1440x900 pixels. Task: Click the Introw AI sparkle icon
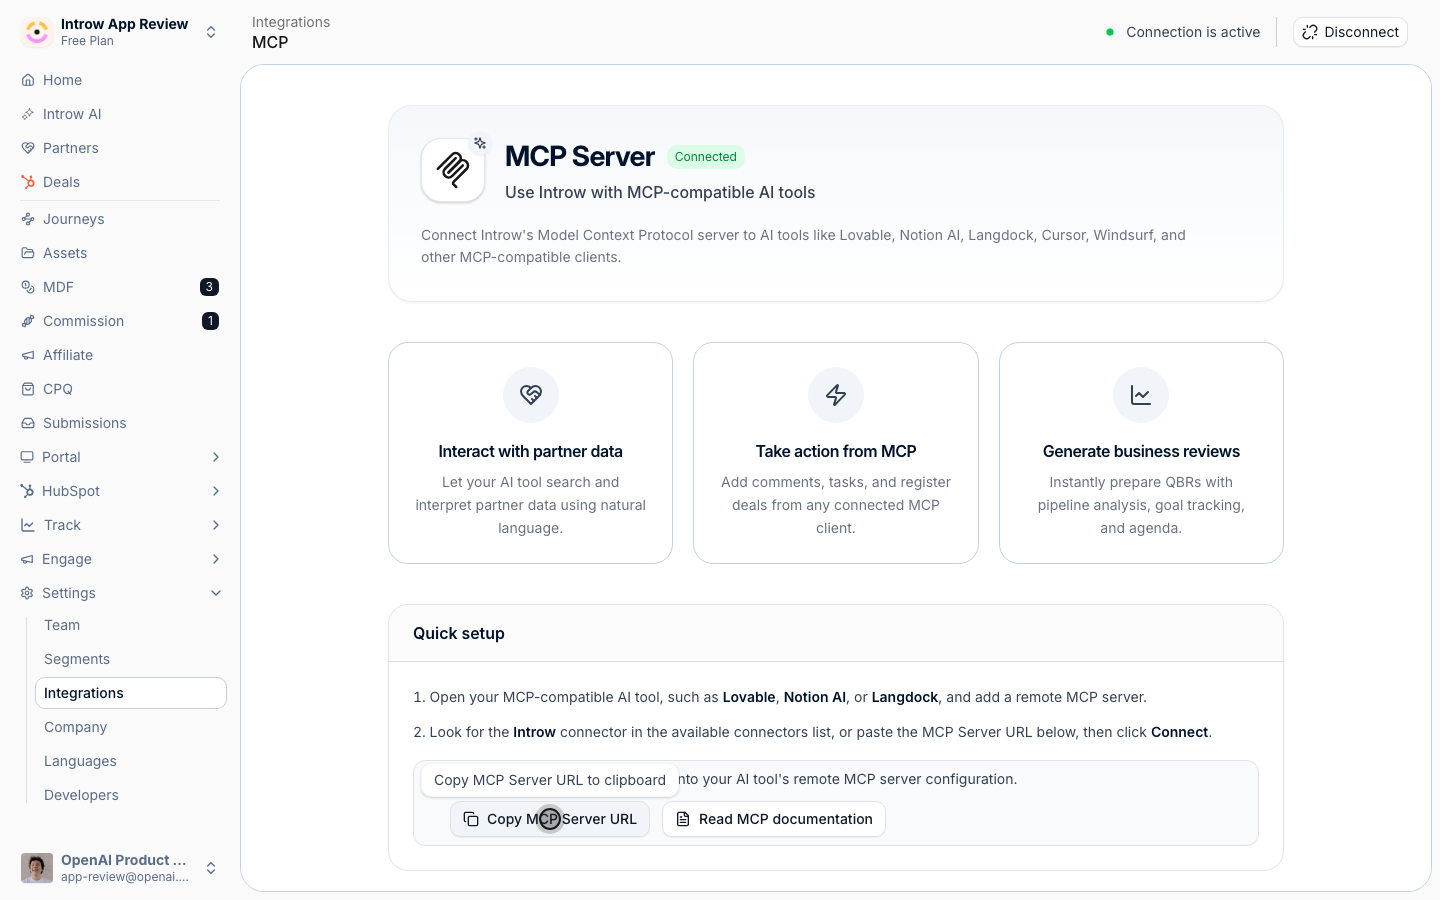click(x=28, y=114)
